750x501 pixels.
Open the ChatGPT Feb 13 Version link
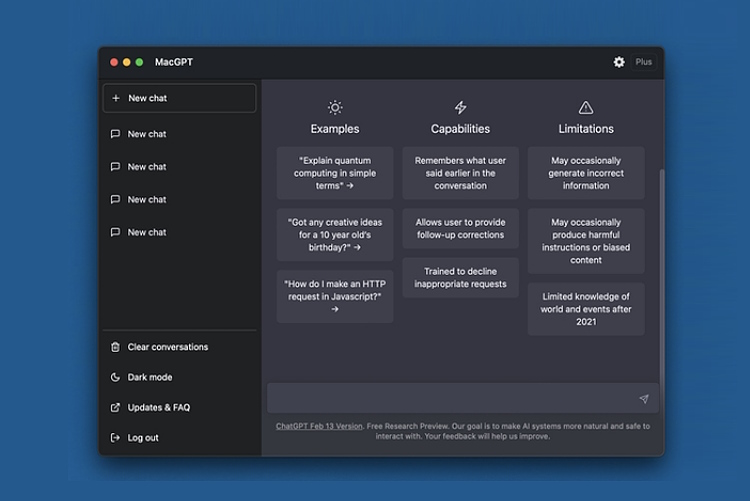coord(319,426)
